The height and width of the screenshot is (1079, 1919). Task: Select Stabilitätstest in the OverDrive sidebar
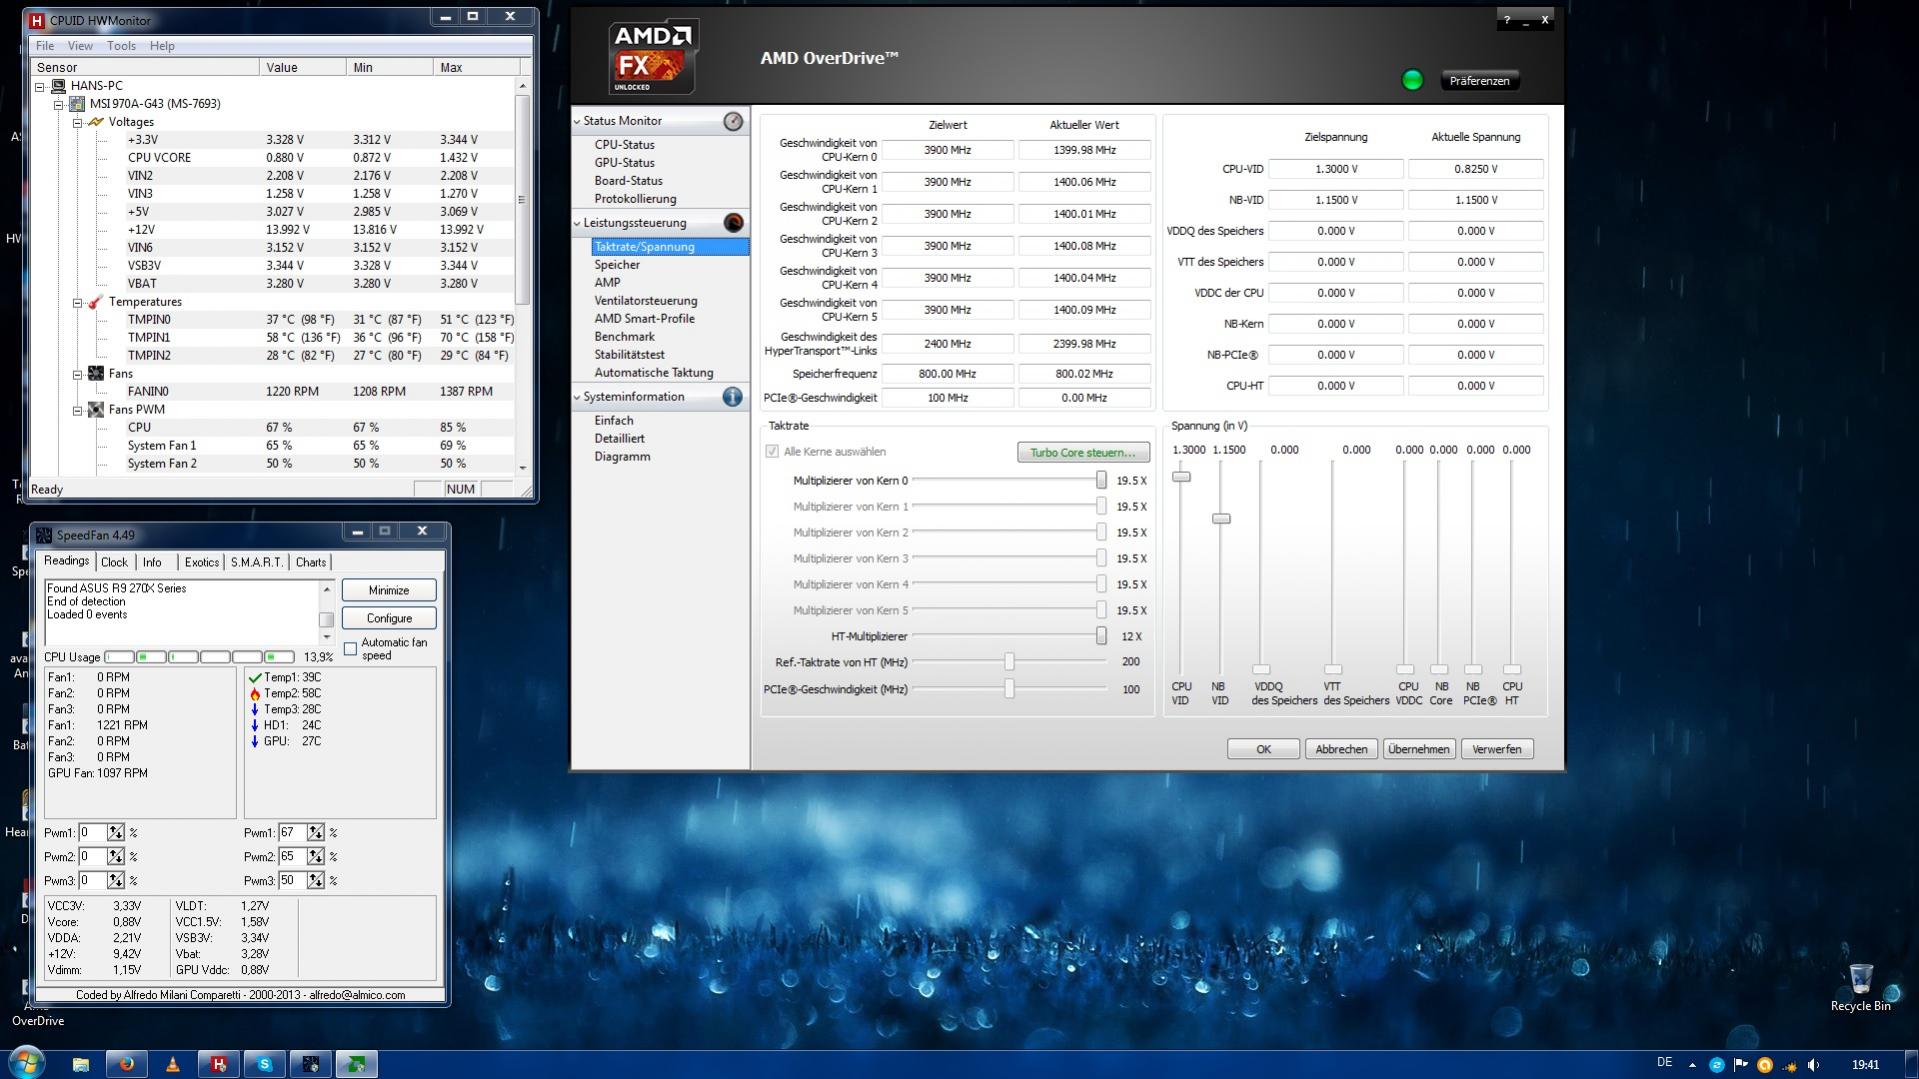click(x=629, y=355)
